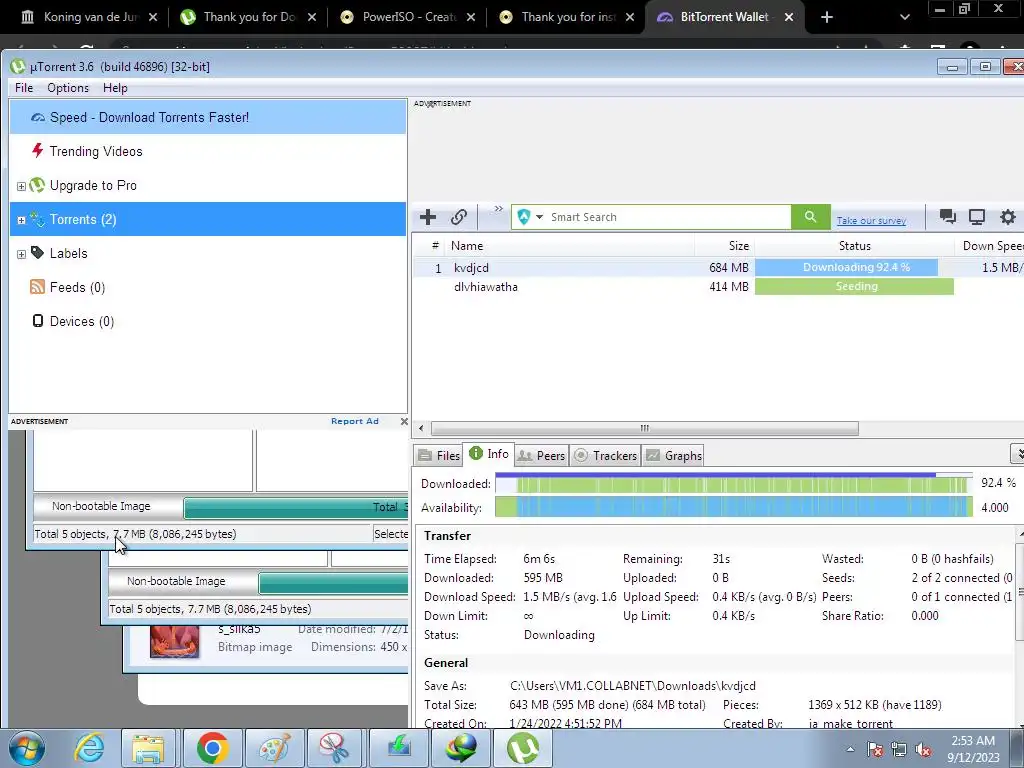The image size is (1024, 768).
Task: Open the Take our survey link
Action: (x=871, y=221)
